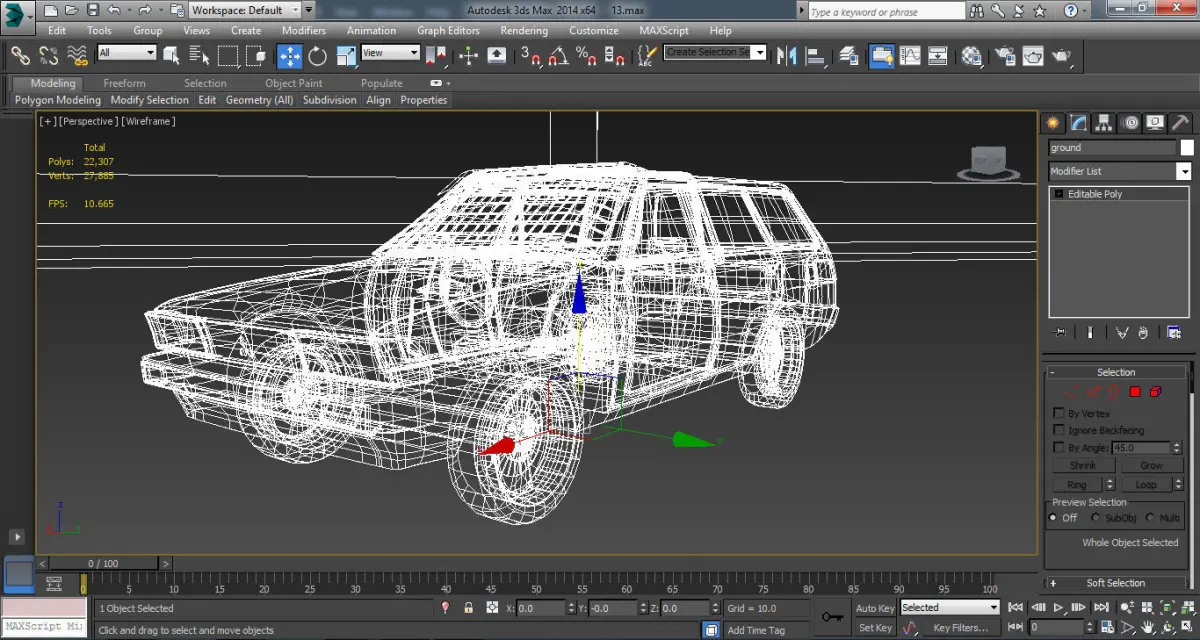Click the Unlink Selection tool
Screen dimensions: 1200x640
(x=48, y=55)
